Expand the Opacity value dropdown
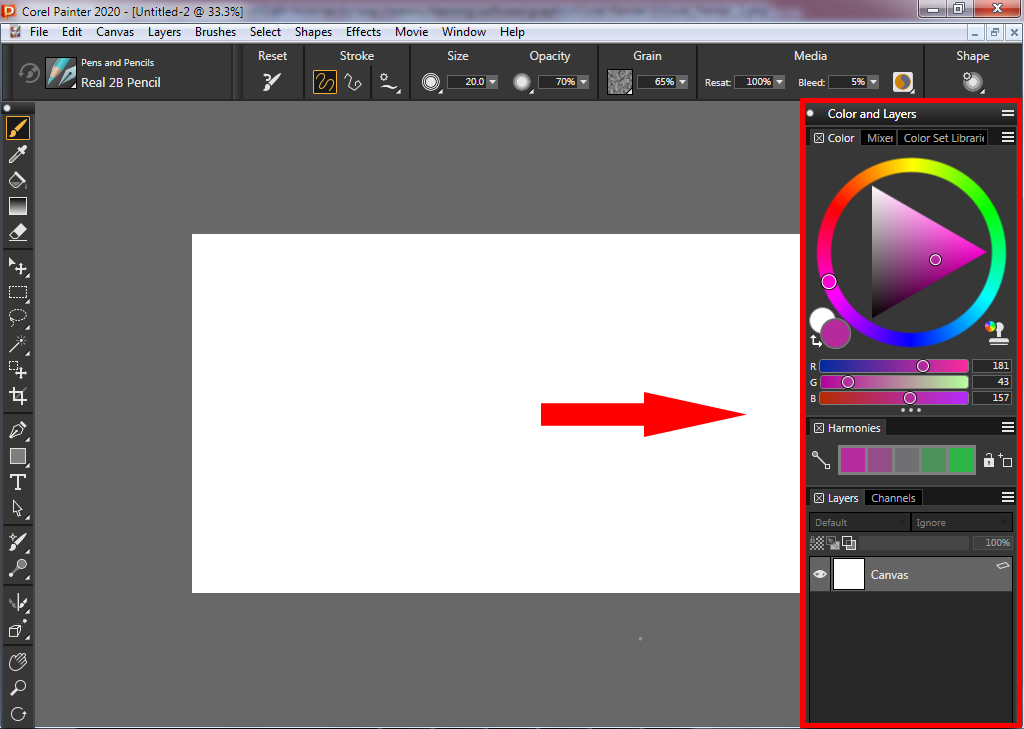The image size is (1024, 729). pyautogui.click(x=583, y=82)
